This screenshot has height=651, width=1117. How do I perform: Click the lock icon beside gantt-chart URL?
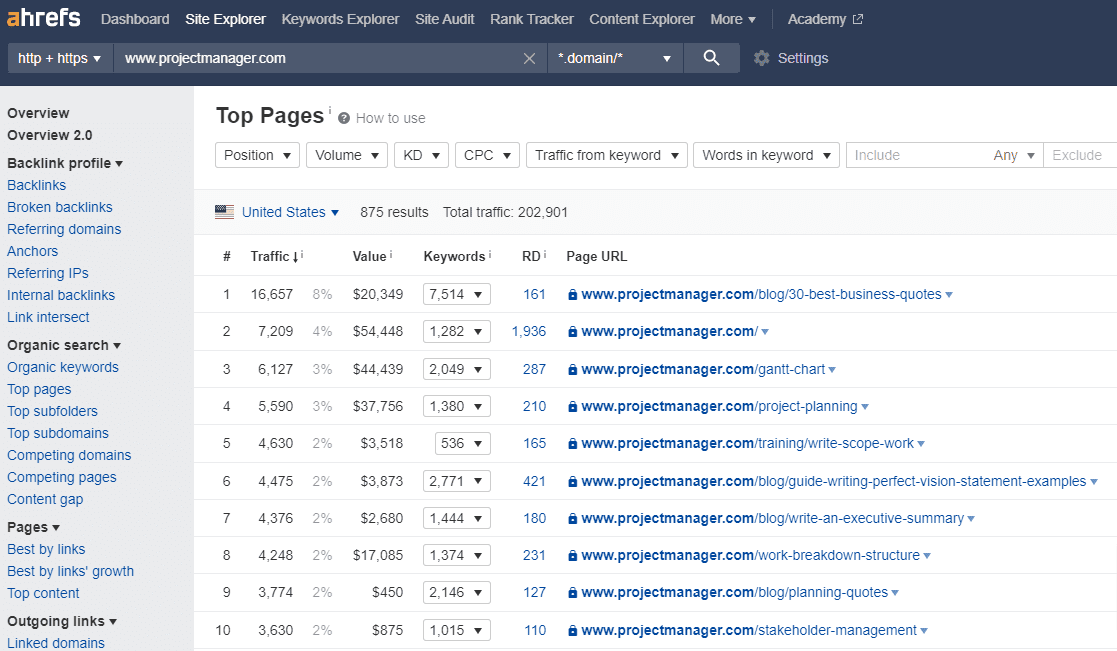[572, 370]
